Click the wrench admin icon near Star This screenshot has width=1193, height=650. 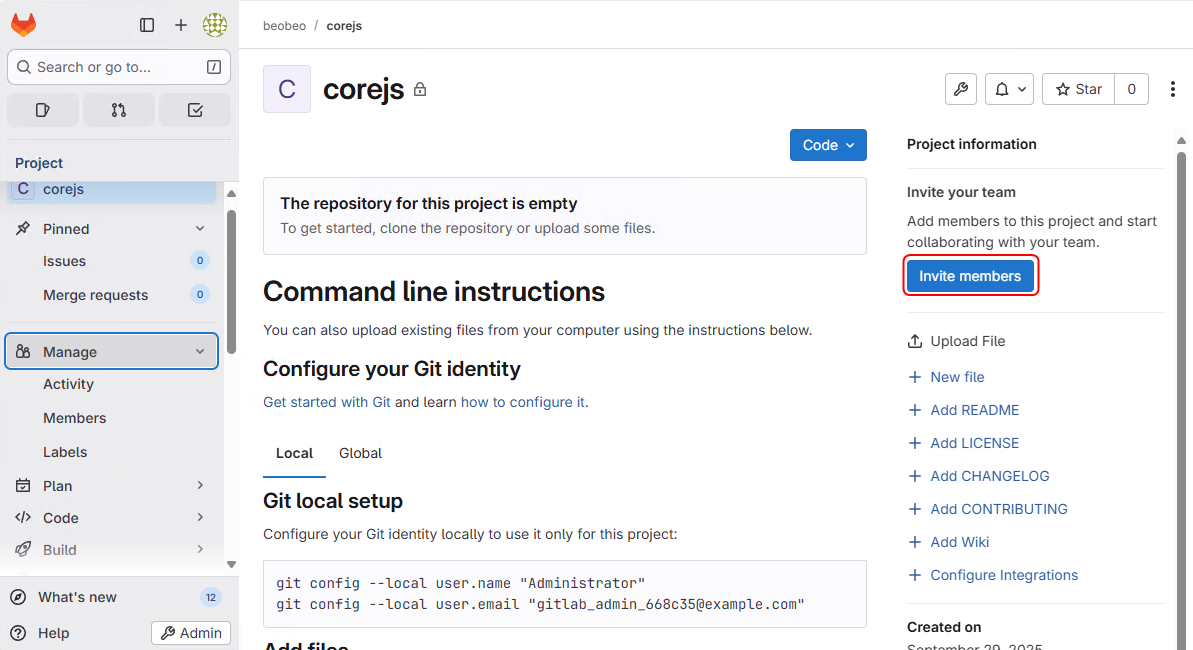click(x=960, y=89)
